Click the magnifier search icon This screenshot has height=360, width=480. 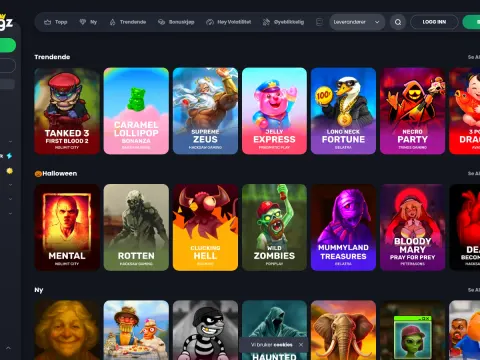pyautogui.click(x=398, y=22)
